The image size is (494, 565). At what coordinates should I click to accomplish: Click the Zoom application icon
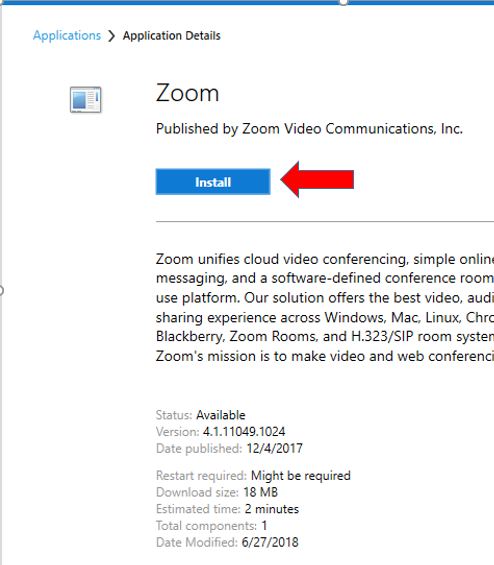[x=85, y=99]
